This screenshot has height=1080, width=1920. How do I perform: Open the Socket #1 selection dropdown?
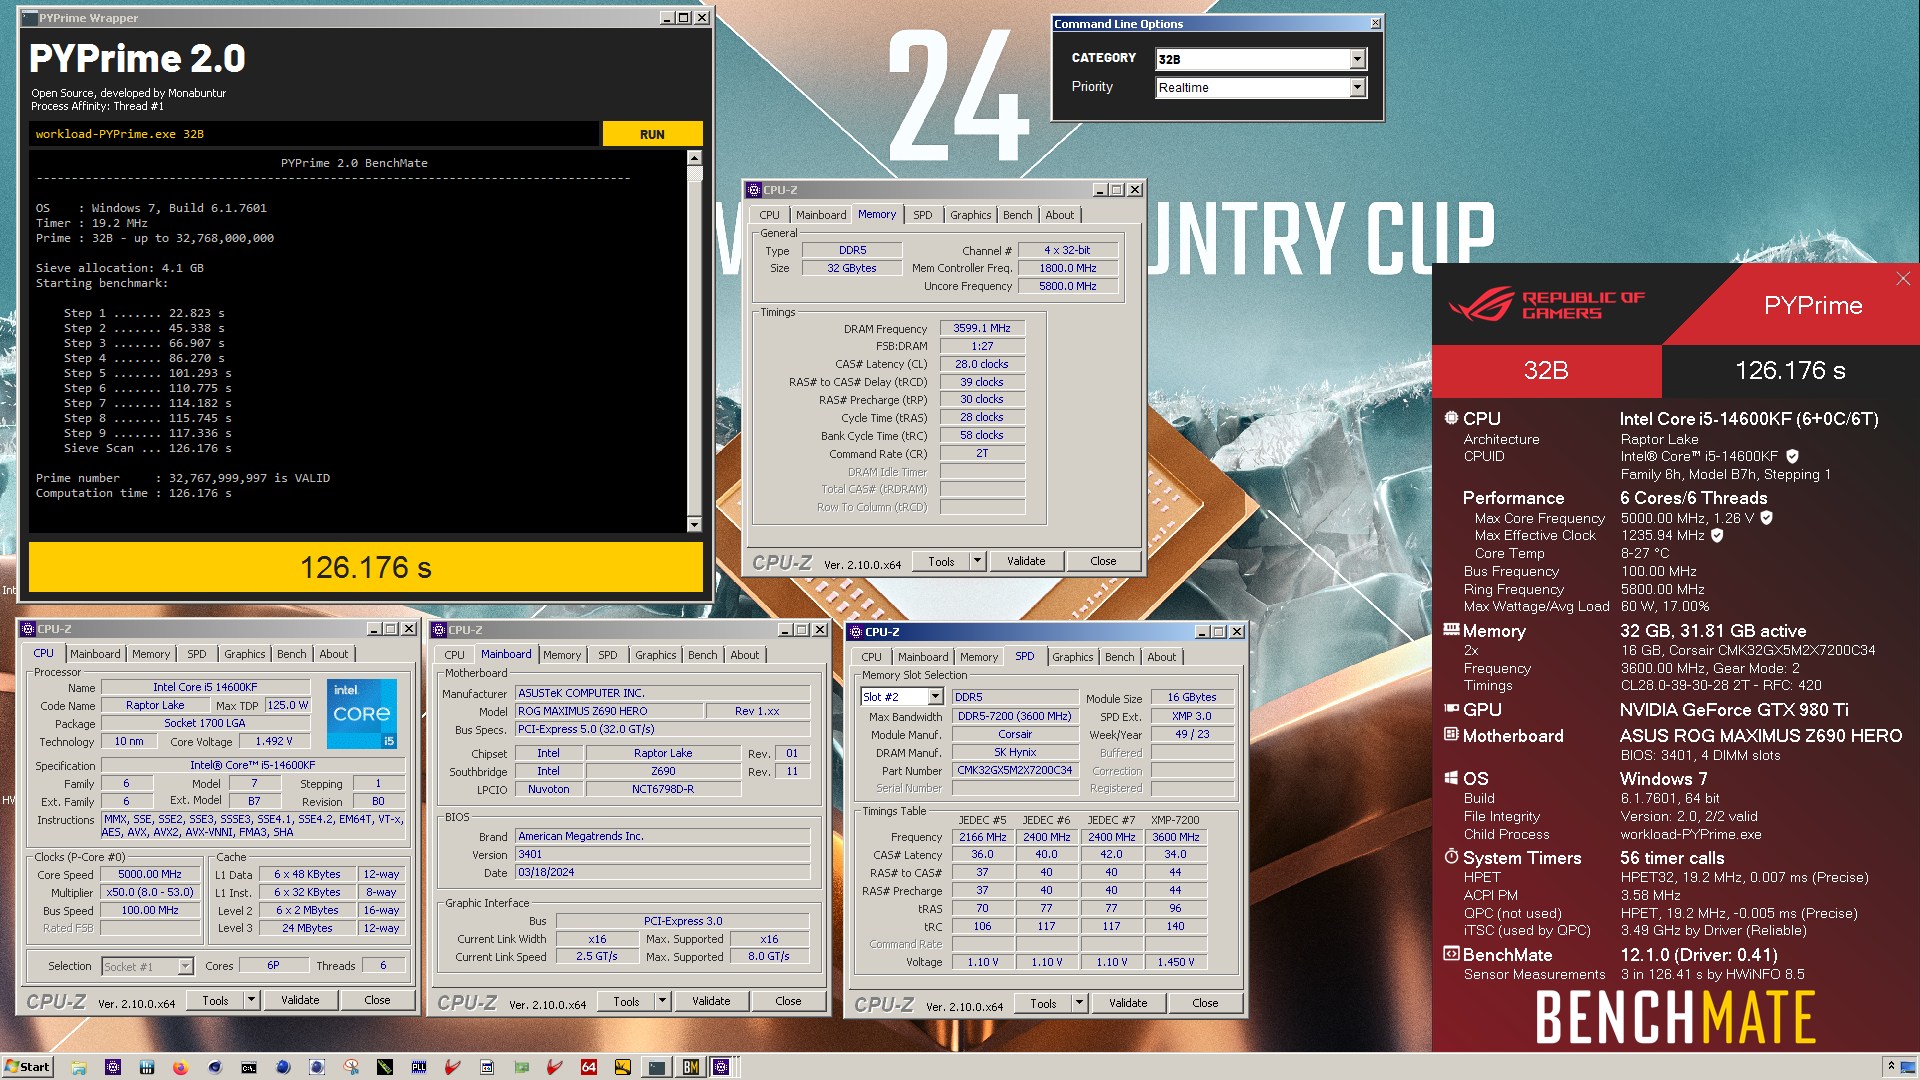185,966
